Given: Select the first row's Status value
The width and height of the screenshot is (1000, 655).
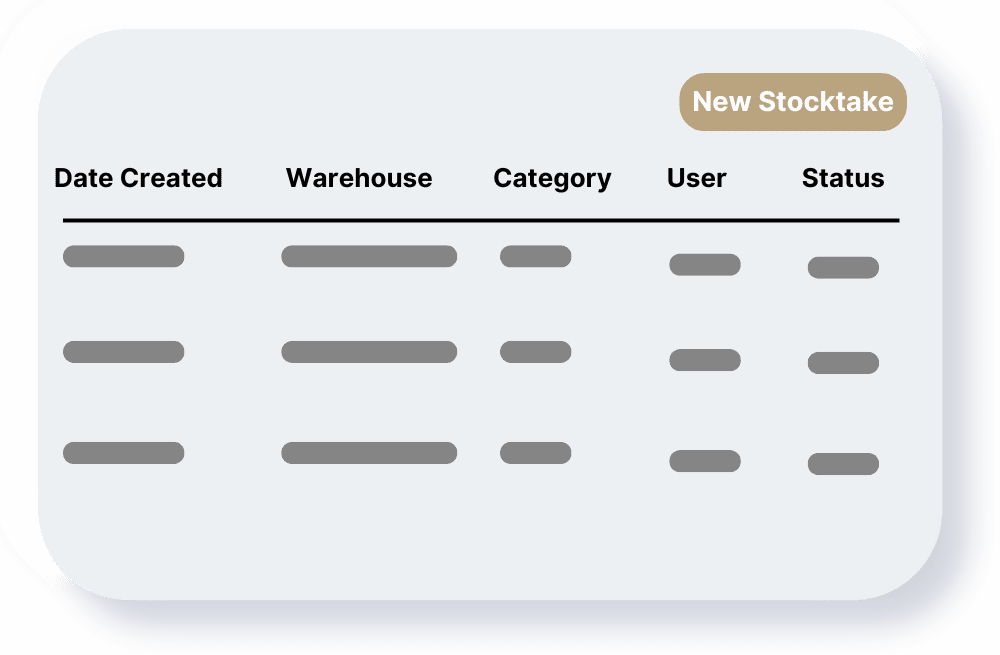Looking at the screenshot, I should [843, 268].
